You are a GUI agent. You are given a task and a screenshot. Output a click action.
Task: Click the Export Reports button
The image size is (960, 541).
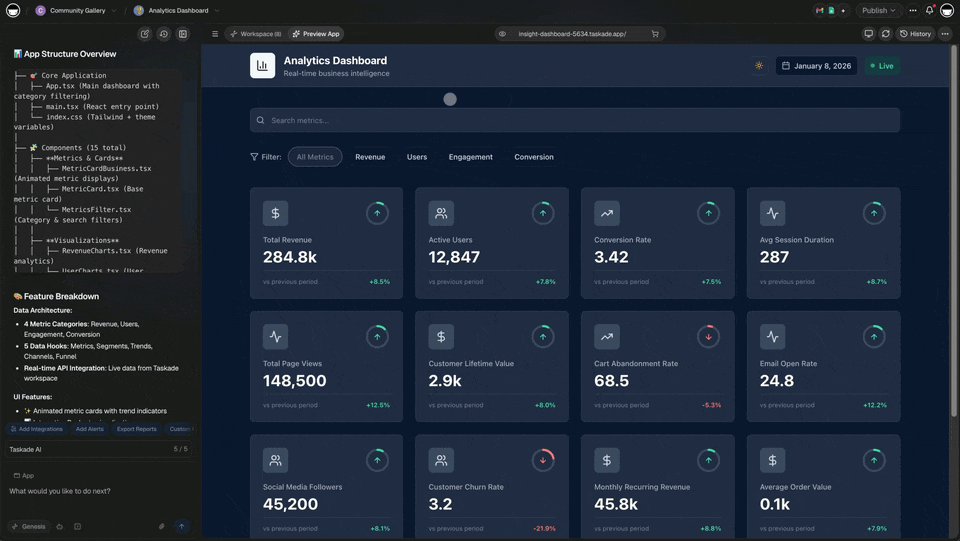pyautogui.click(x=136, y=429)
